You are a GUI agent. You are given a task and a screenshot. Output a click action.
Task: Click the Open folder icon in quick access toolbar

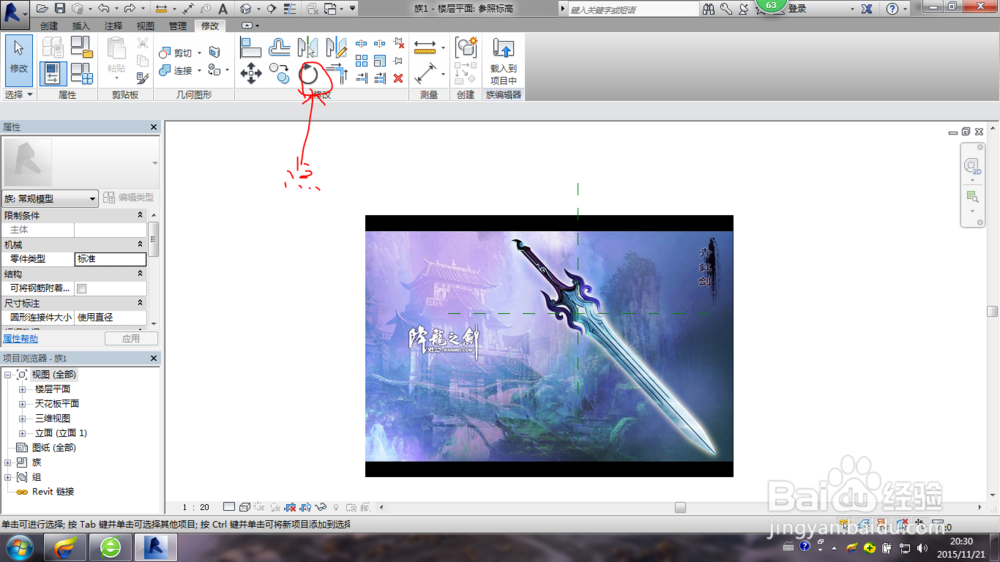42,8
